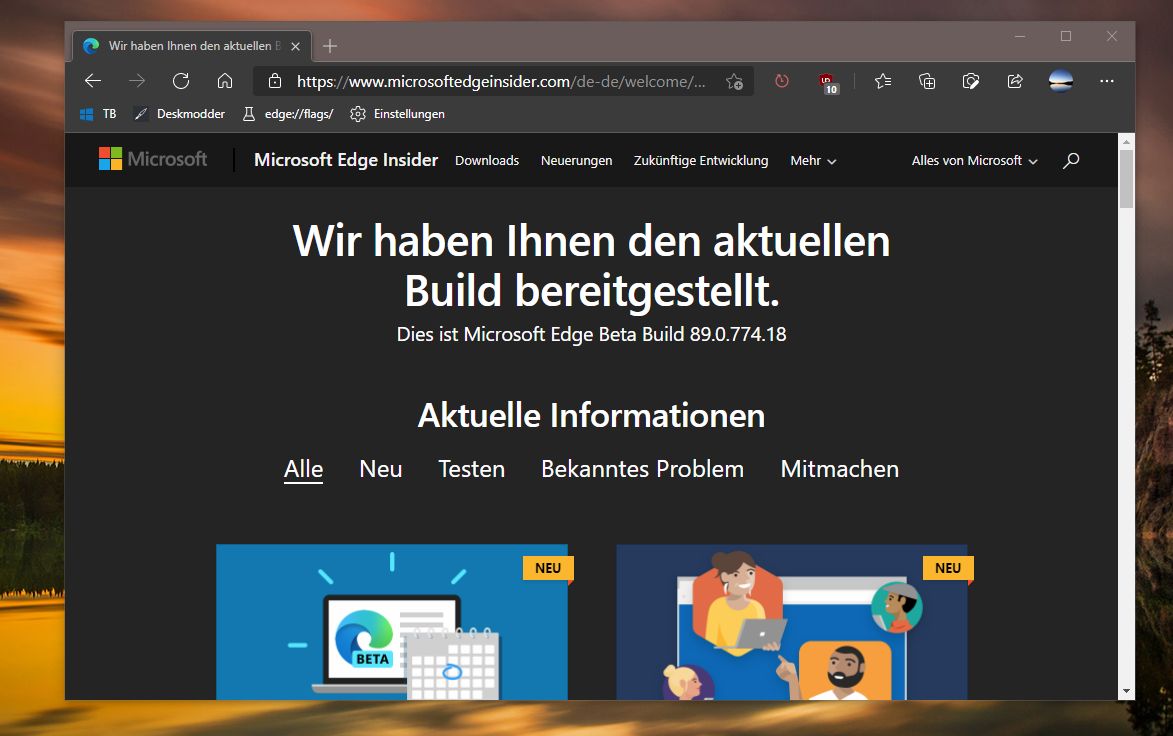Select the Bekanntes Problem filter tab
1173x736 pixels.
click(643, 469)
